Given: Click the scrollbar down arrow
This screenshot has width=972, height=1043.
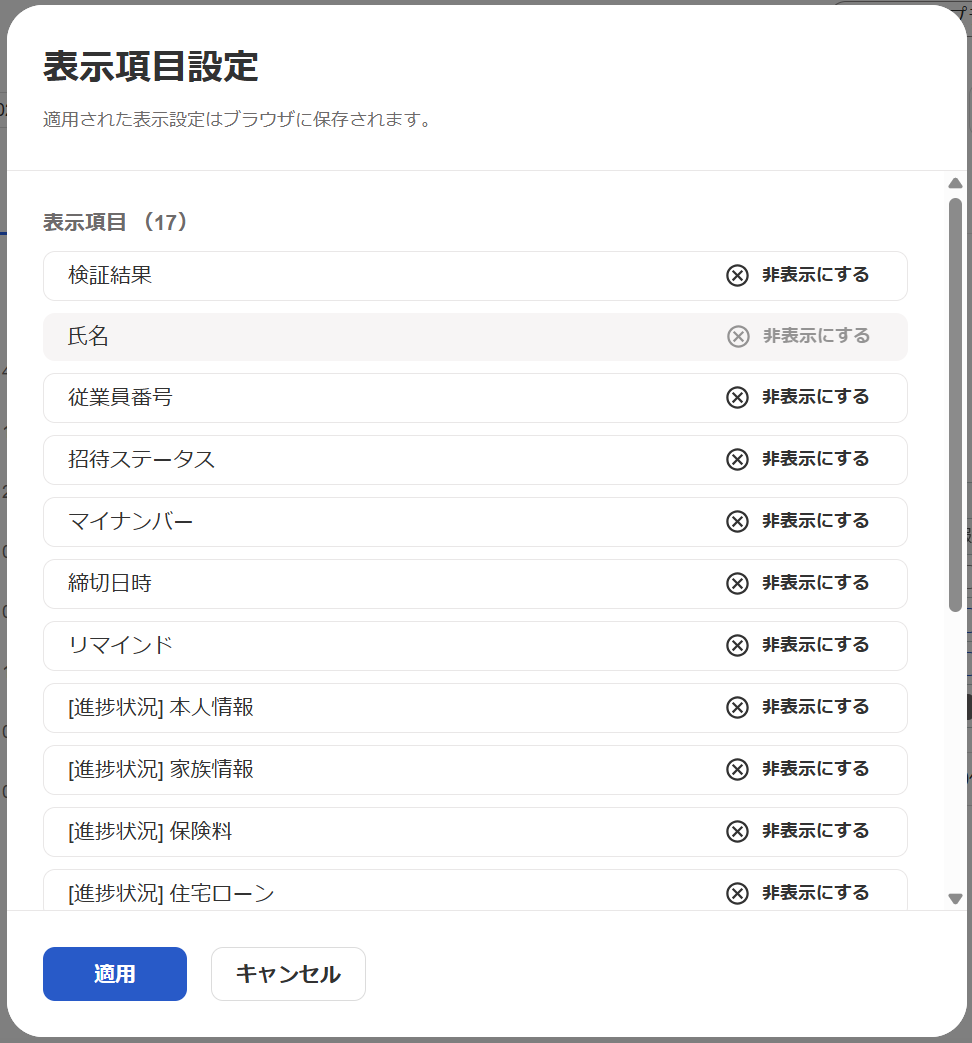Looking at the screenshot, I should tap(955, 899).
